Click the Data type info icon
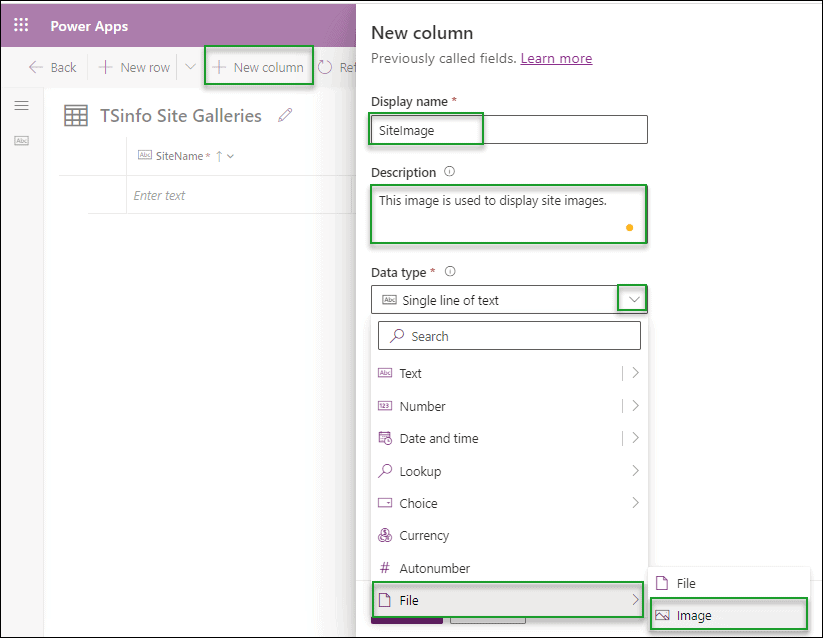Image resolution: width=823 pixels, height=638 pixels. pyautogui.click(x=450, y=271)
